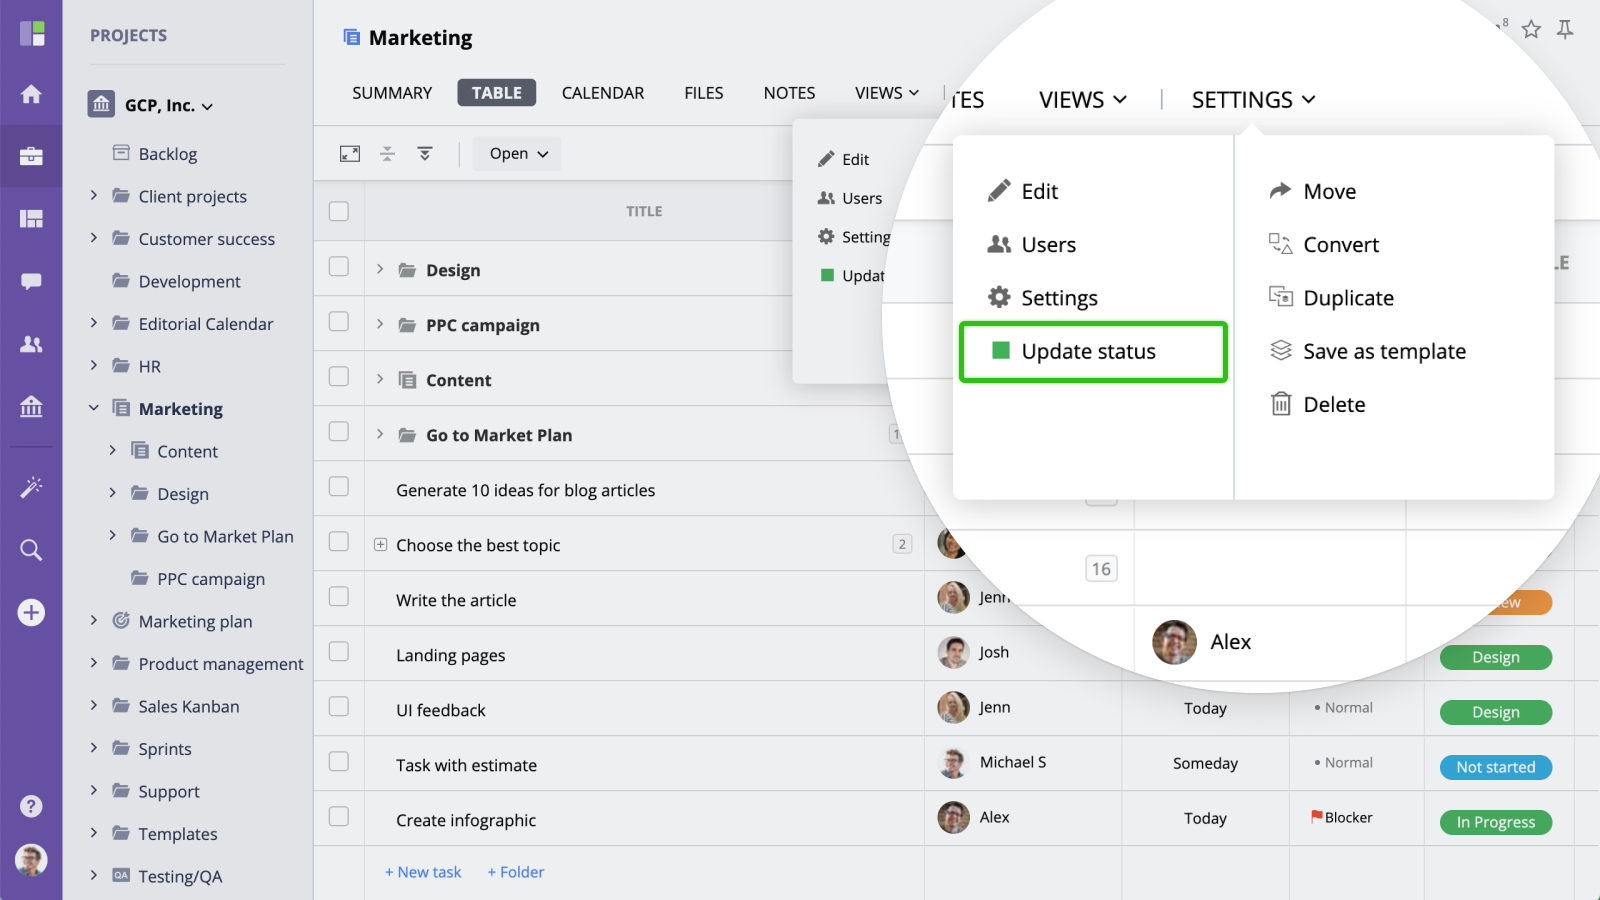Image resolution: width=1600 pixels, height=900 pixels.
Task: Tick the checkbox for Go to Market Plan row
Action: [339, 432]
